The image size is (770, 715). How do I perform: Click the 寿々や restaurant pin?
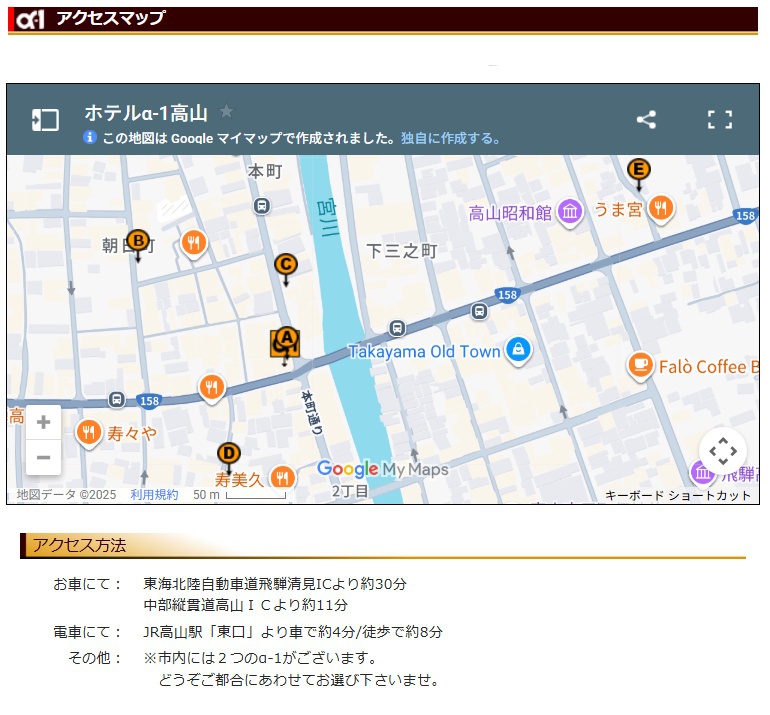coord(89,433)
